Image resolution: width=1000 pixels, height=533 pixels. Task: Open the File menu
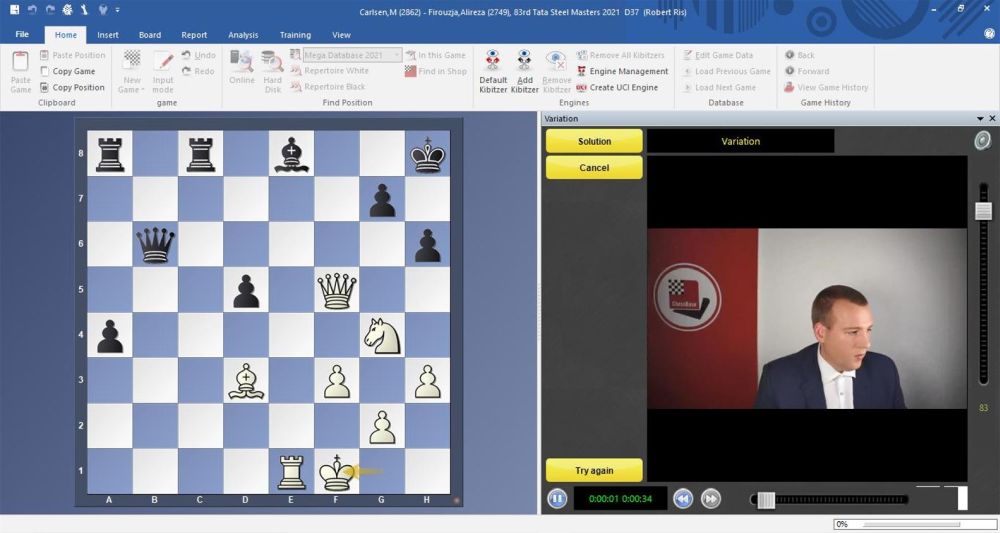(x=22, y=35)
